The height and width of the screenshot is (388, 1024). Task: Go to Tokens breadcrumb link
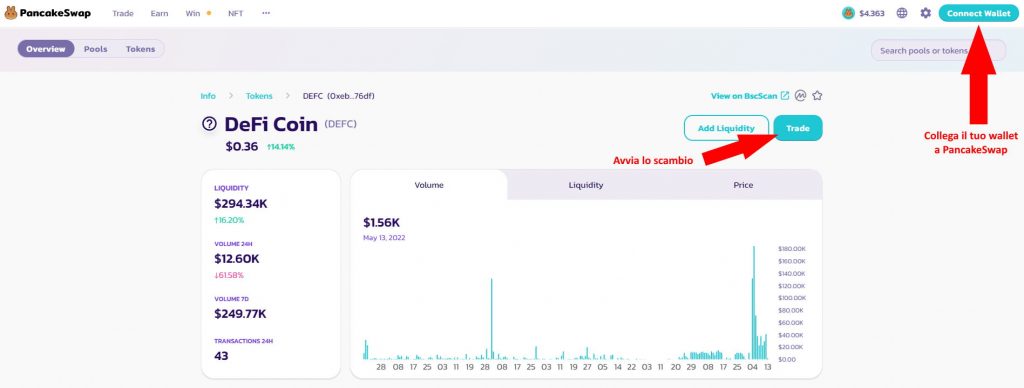tap(259, 96)
